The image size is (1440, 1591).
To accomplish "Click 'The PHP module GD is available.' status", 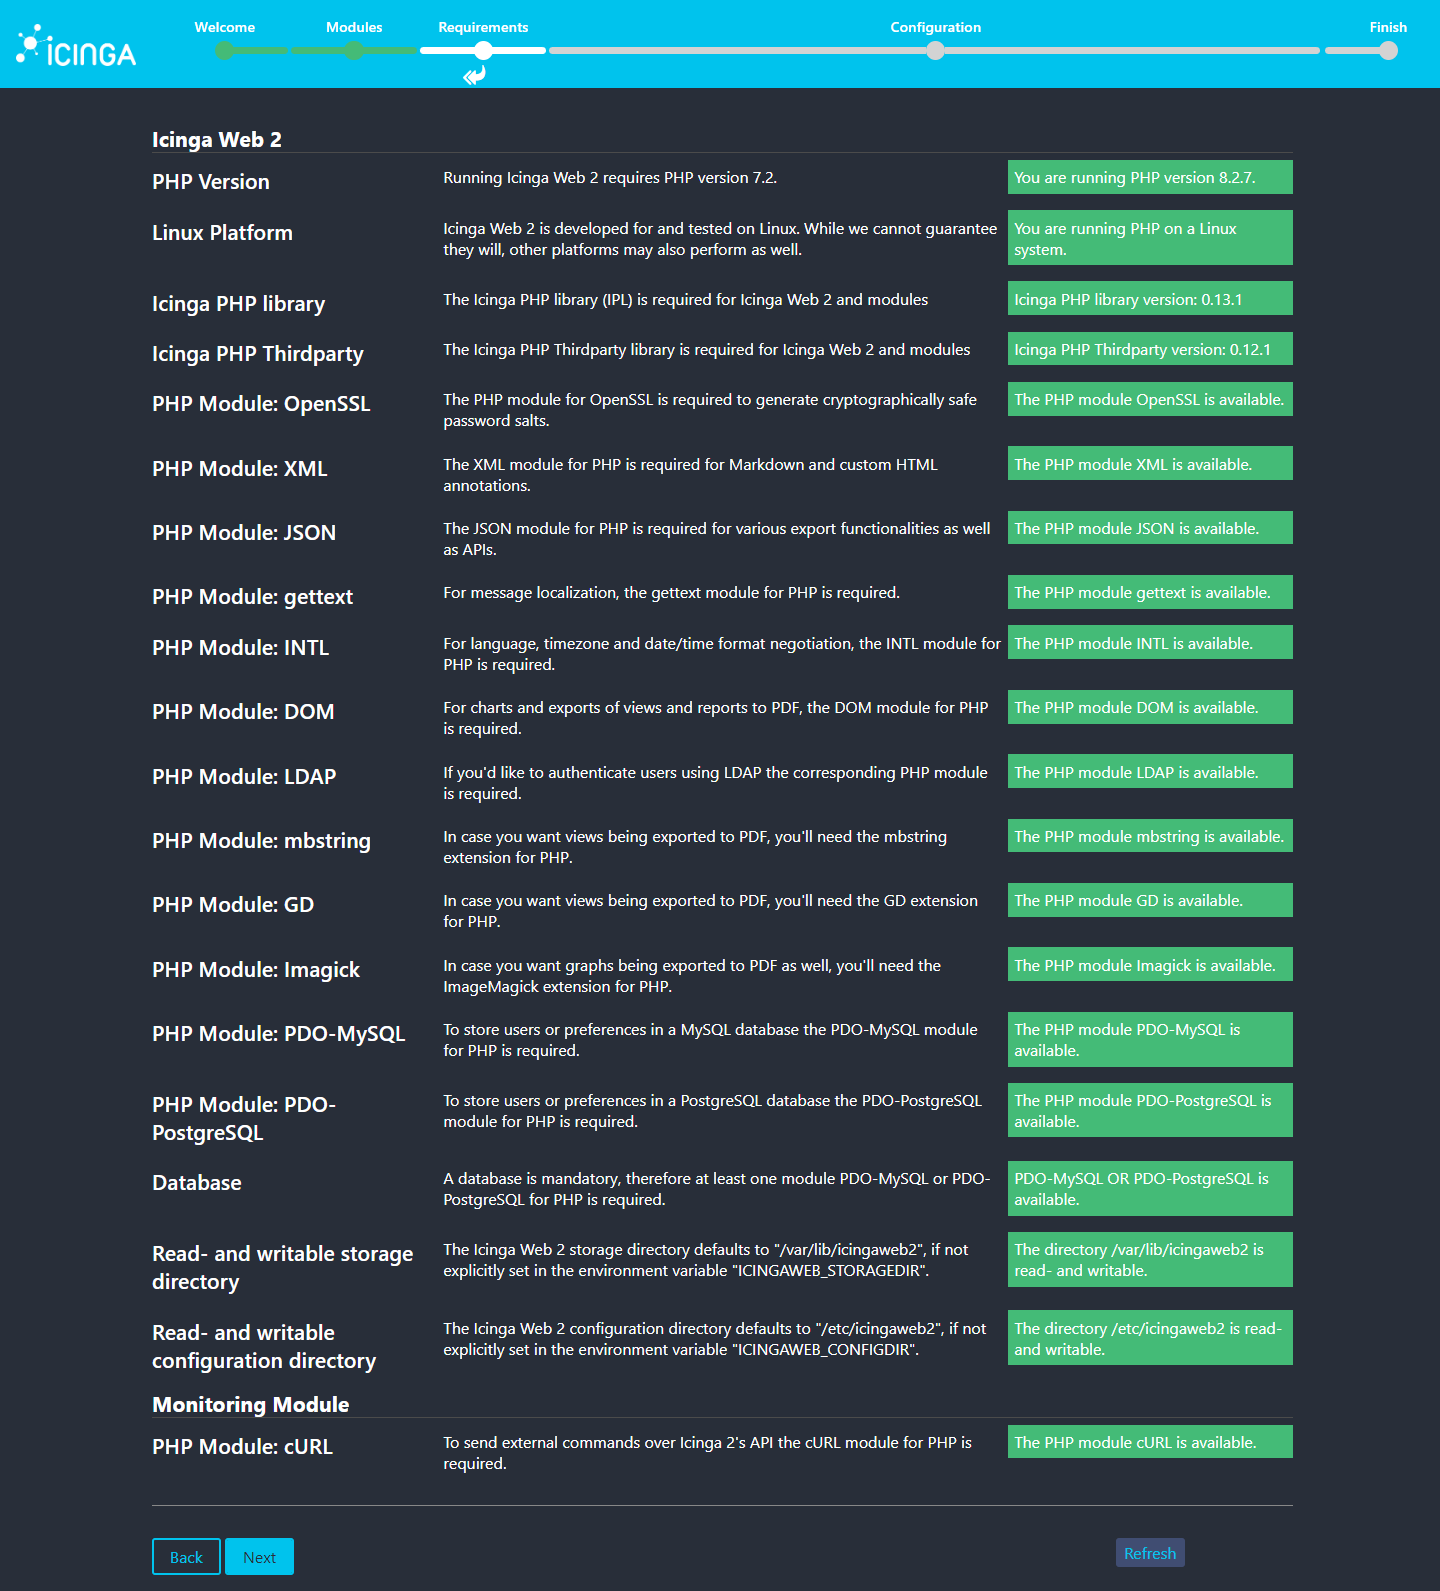I will [1150, 900].
